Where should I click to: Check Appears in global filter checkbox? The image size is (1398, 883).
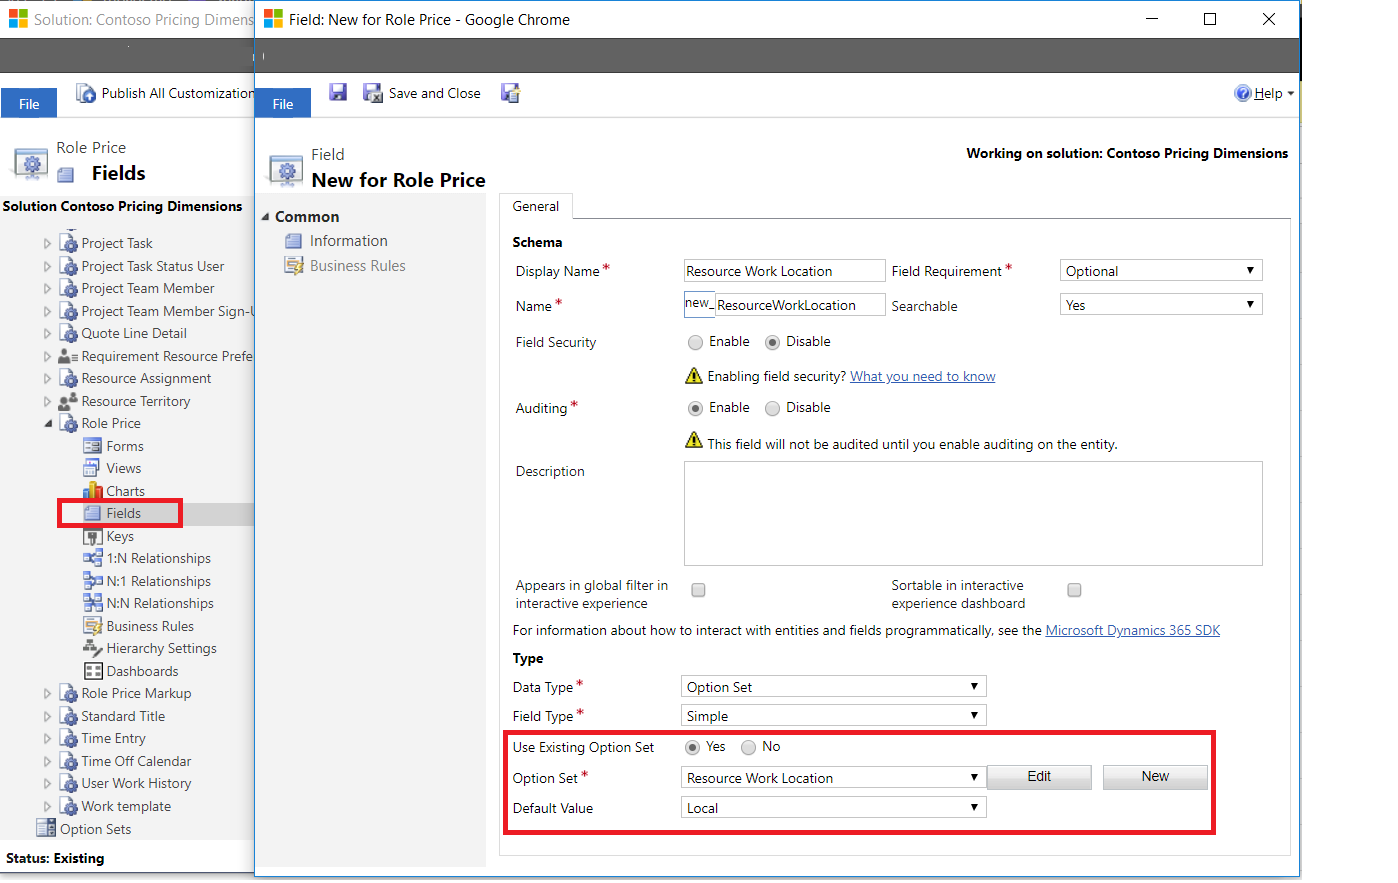[697, 590]
